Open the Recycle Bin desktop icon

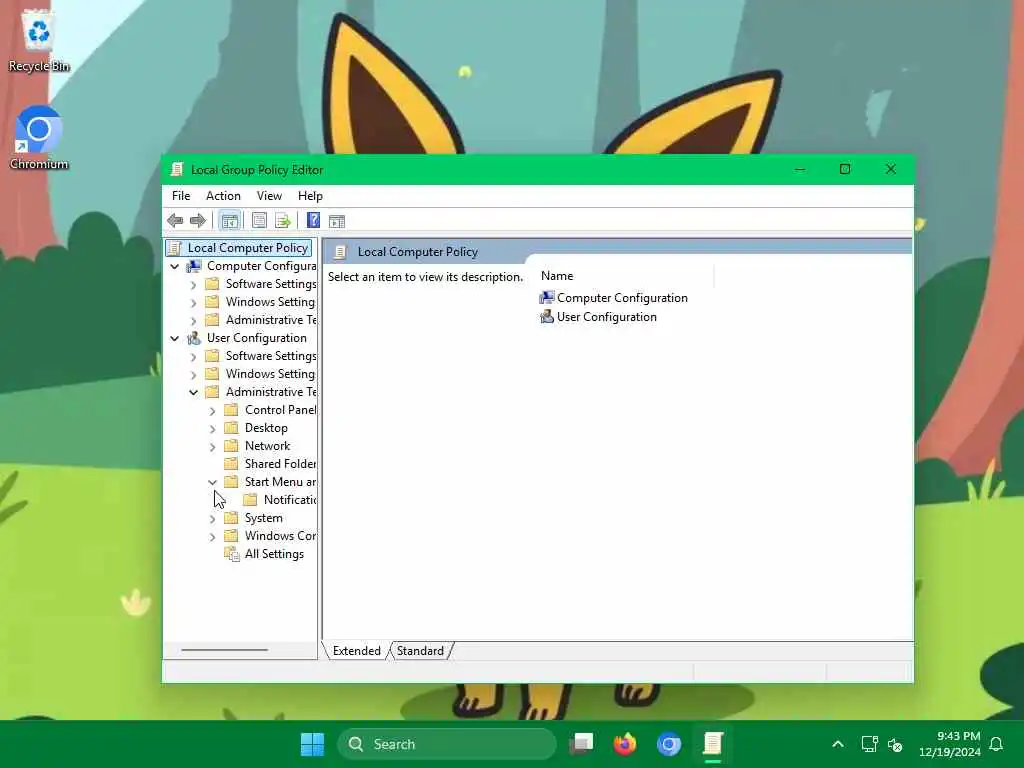[39, 39]
